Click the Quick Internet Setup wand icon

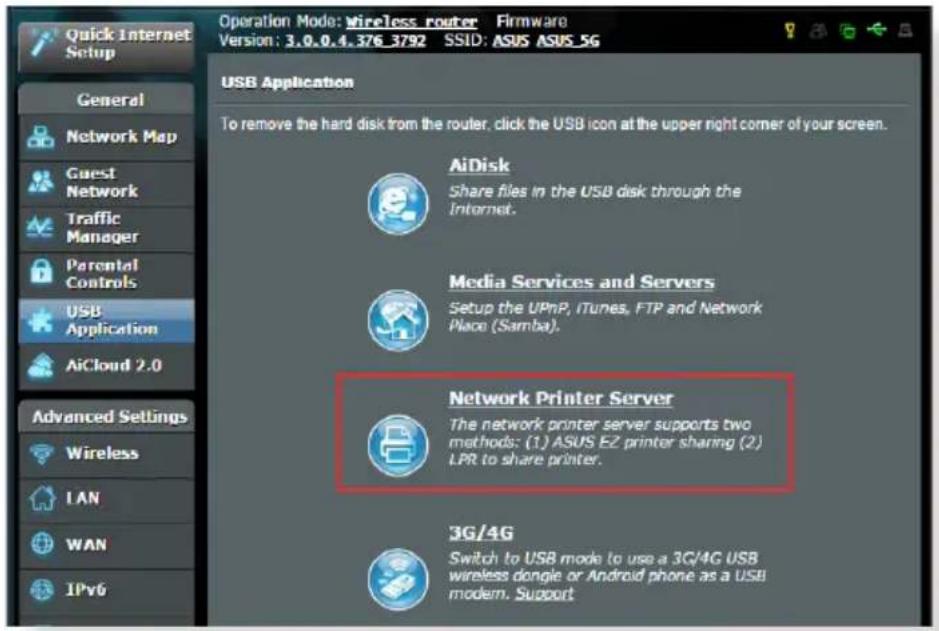click(42, 43)
